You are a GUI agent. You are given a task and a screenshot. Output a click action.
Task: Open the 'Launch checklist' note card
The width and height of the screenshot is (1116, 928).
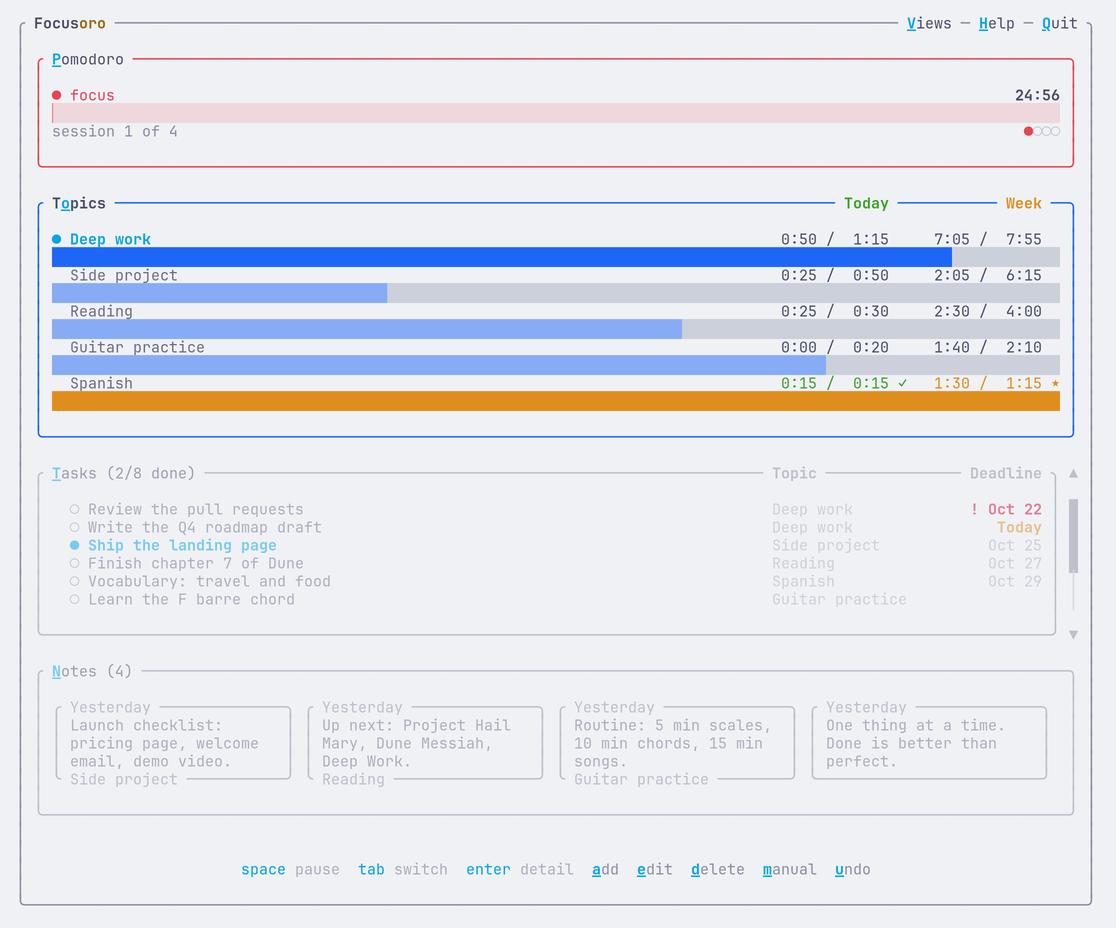[174, 743]
